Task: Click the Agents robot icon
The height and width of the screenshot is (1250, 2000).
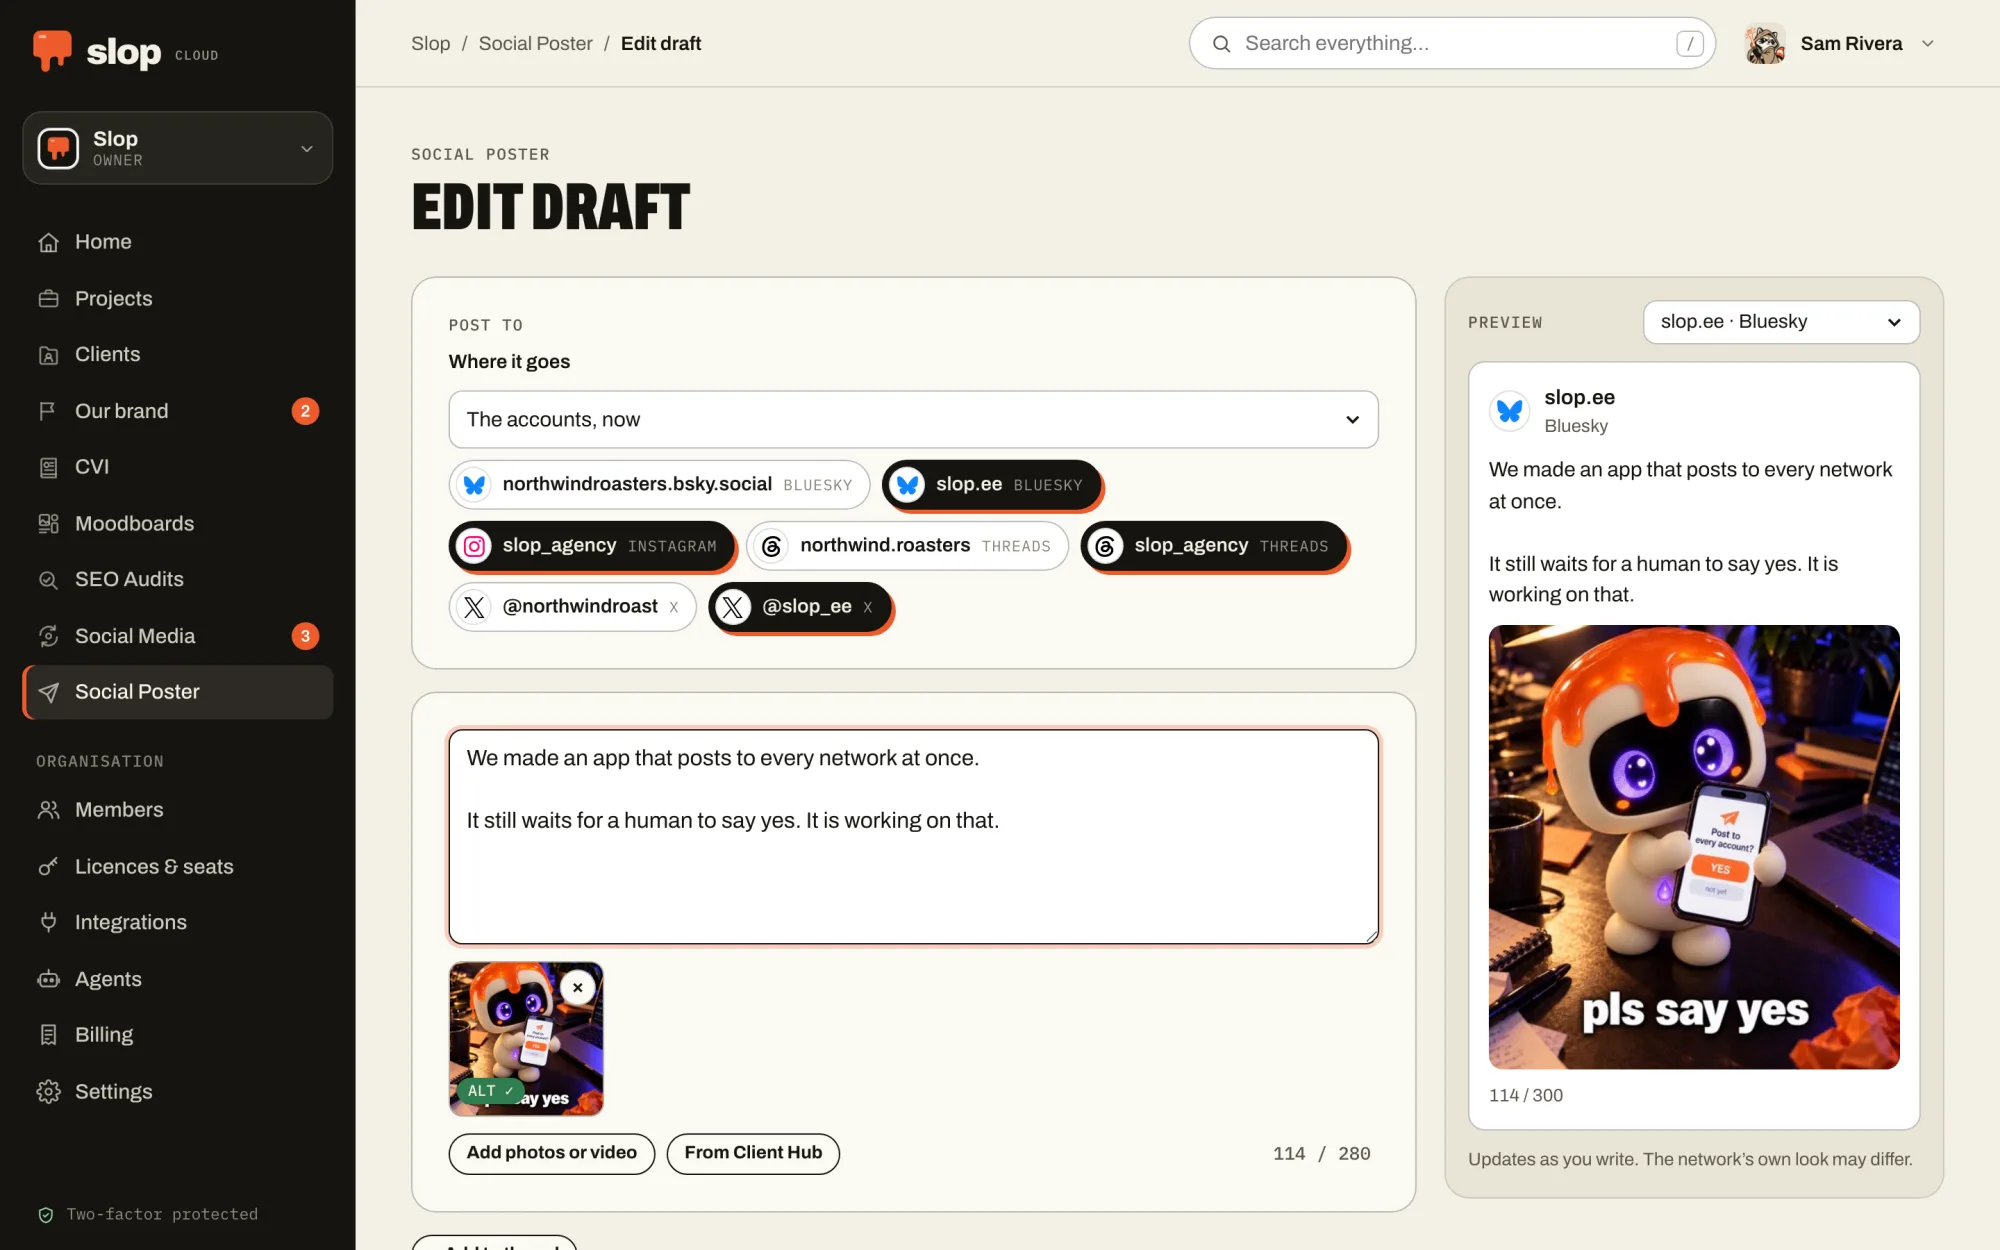Action: tap(48, 979)
